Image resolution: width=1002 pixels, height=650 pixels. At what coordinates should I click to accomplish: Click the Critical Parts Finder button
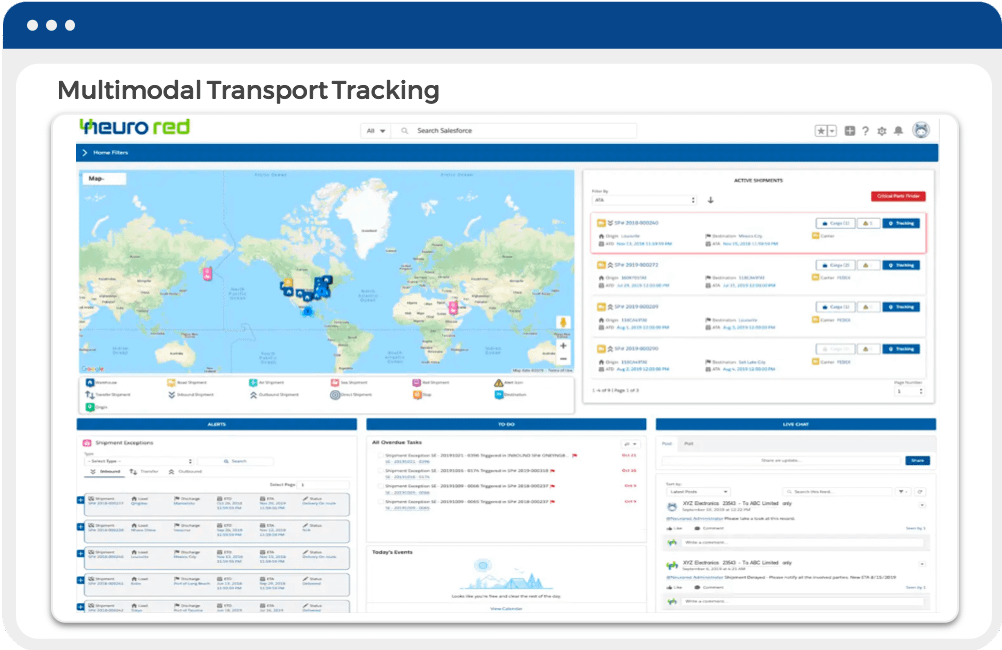pyautogui.click(x=898, y=196)
